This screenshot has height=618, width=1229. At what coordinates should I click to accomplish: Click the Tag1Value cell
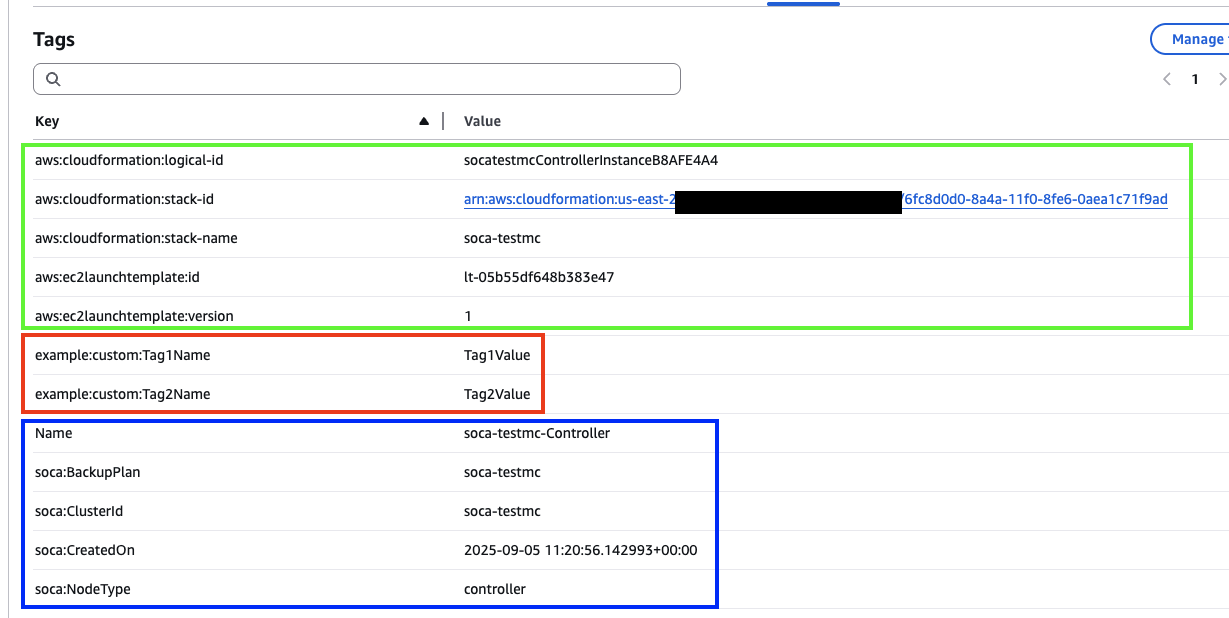click(x=497, y=355)
